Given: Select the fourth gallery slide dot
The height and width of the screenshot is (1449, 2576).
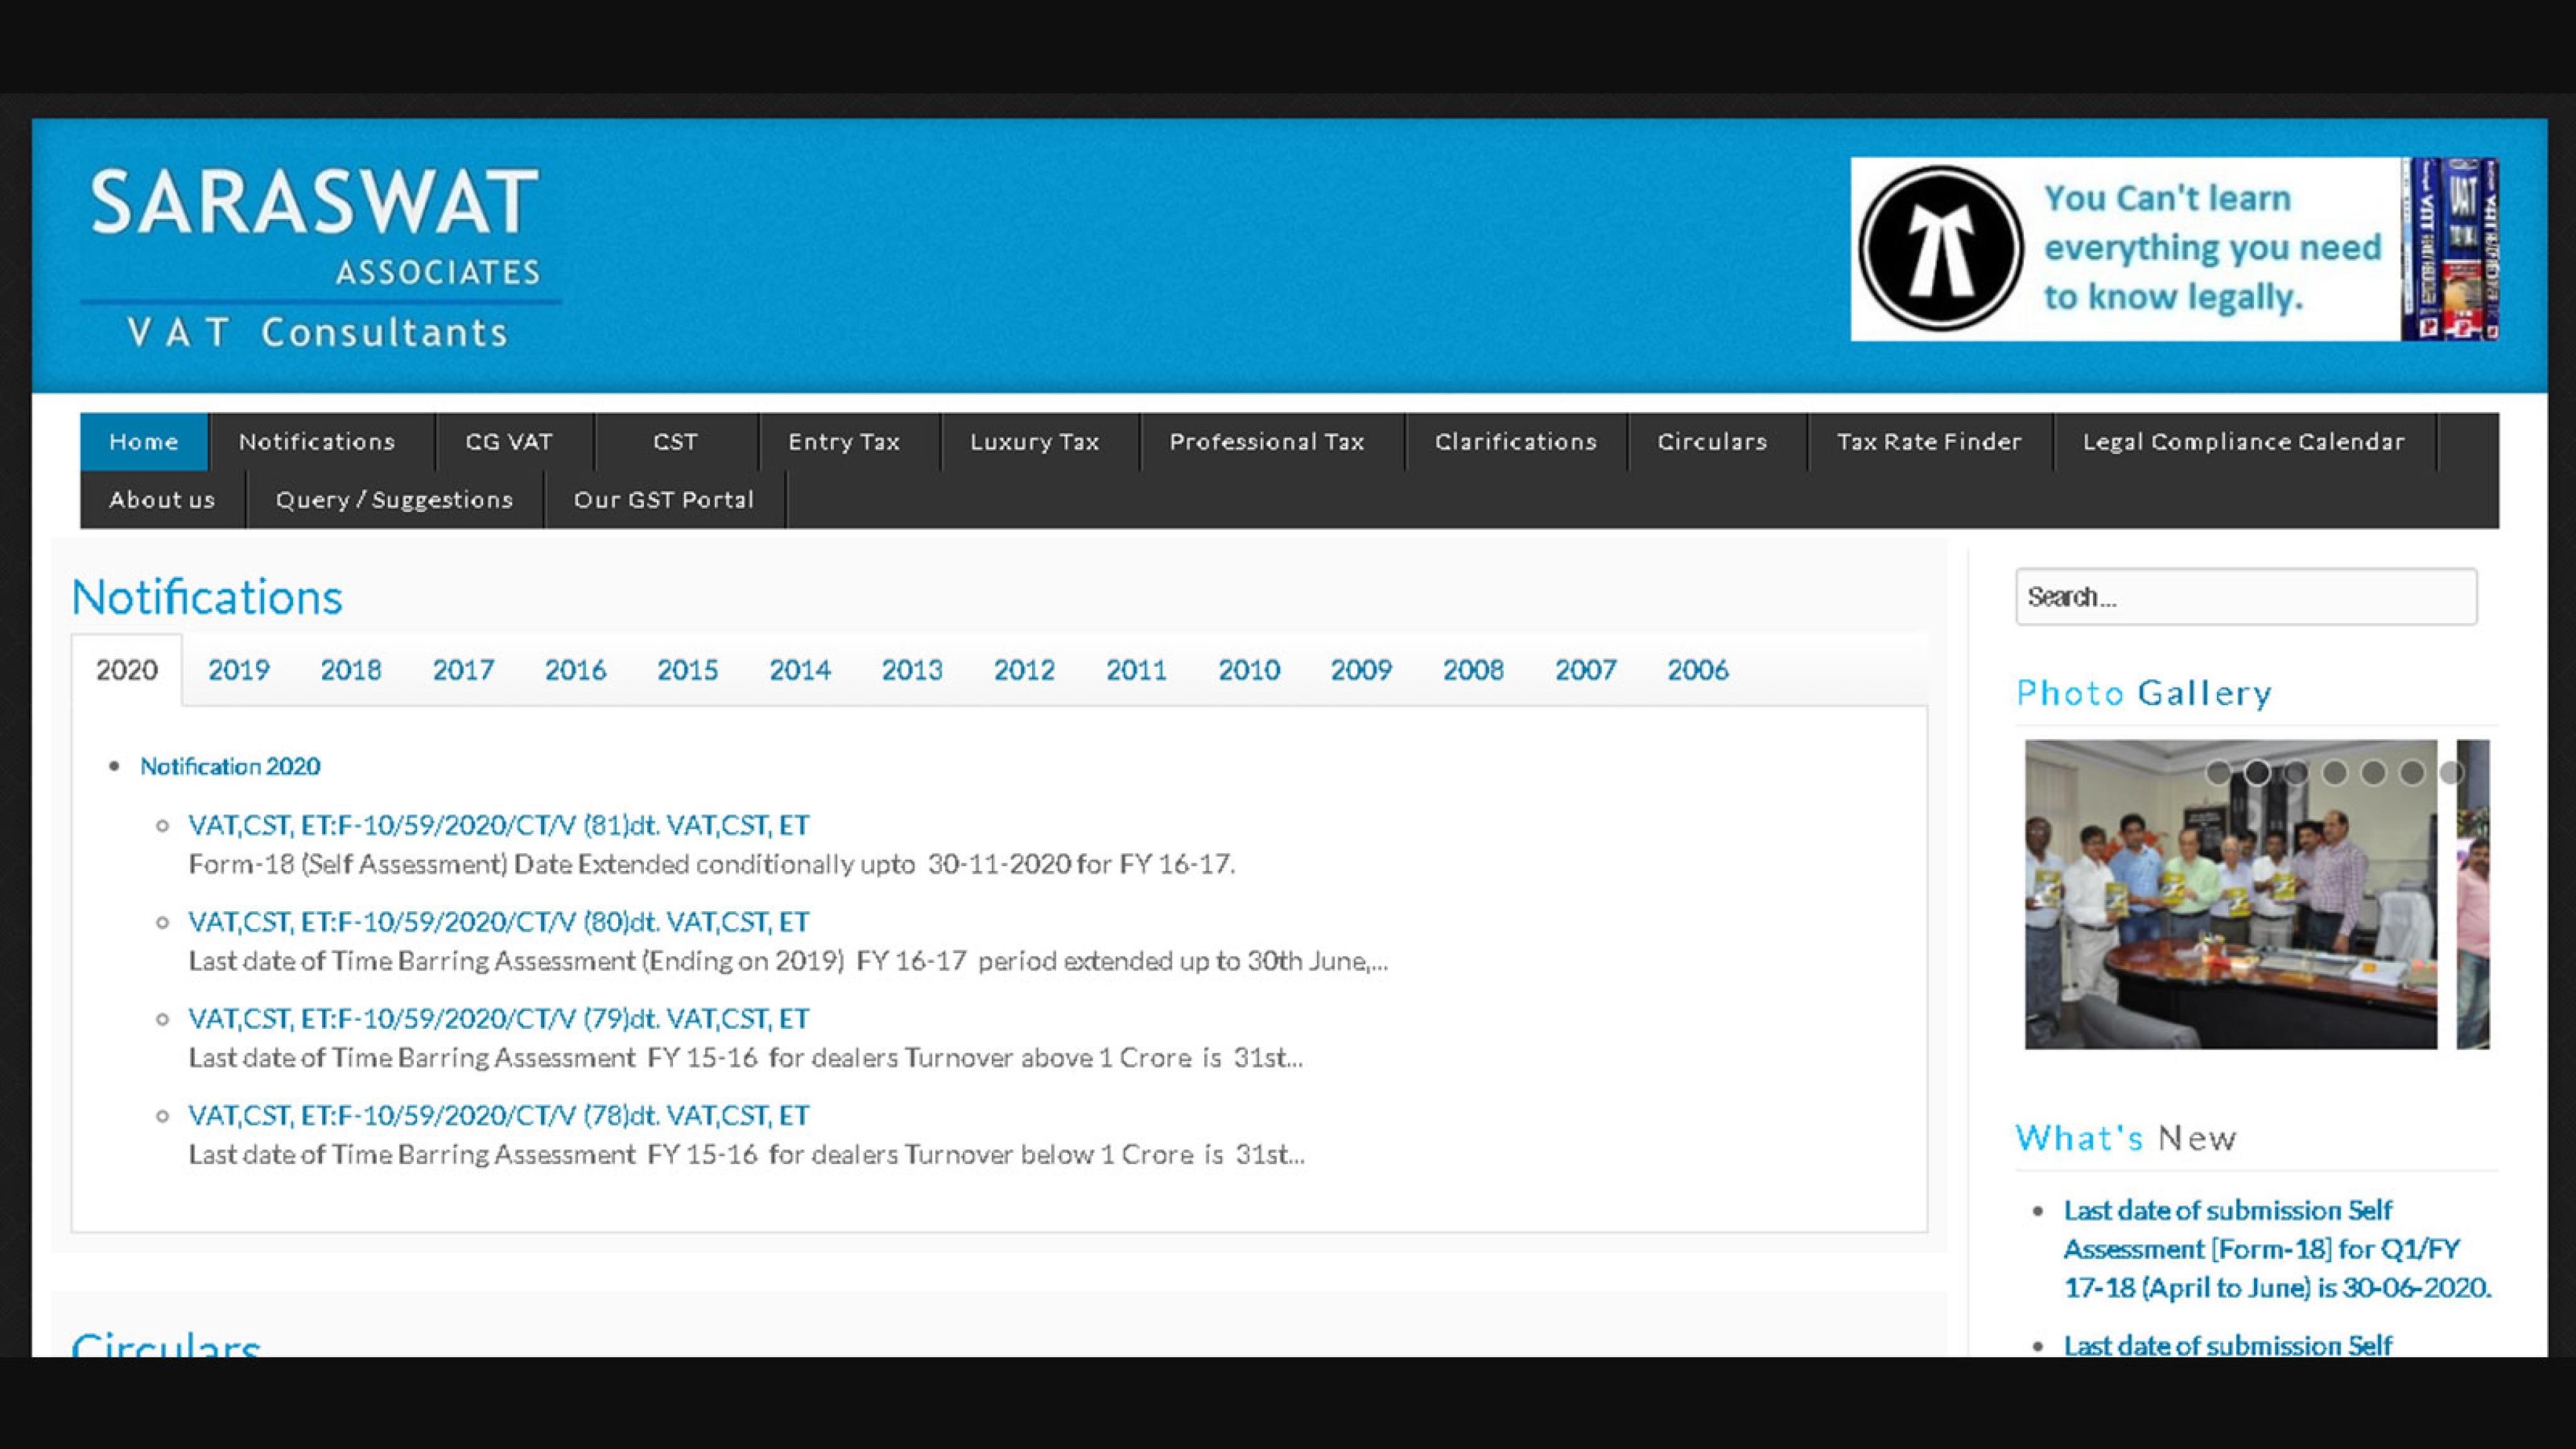Looking at the screenshot, I should tap(2335, 772).
